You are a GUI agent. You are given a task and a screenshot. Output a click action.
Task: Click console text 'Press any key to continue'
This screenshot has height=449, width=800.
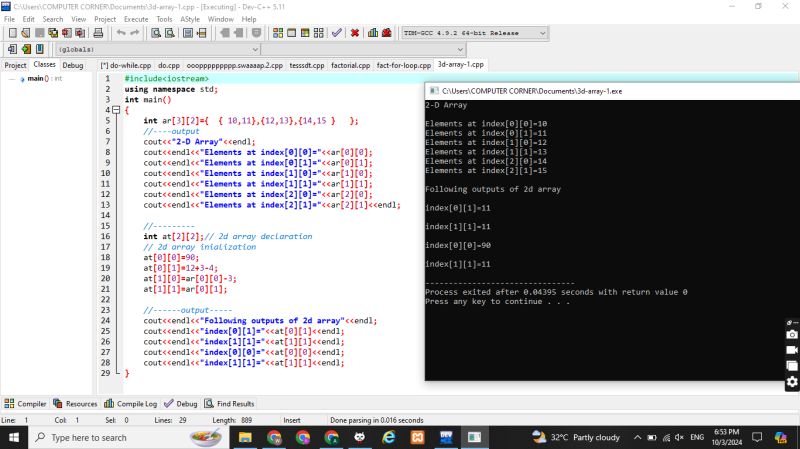click(x=484, y=302)
